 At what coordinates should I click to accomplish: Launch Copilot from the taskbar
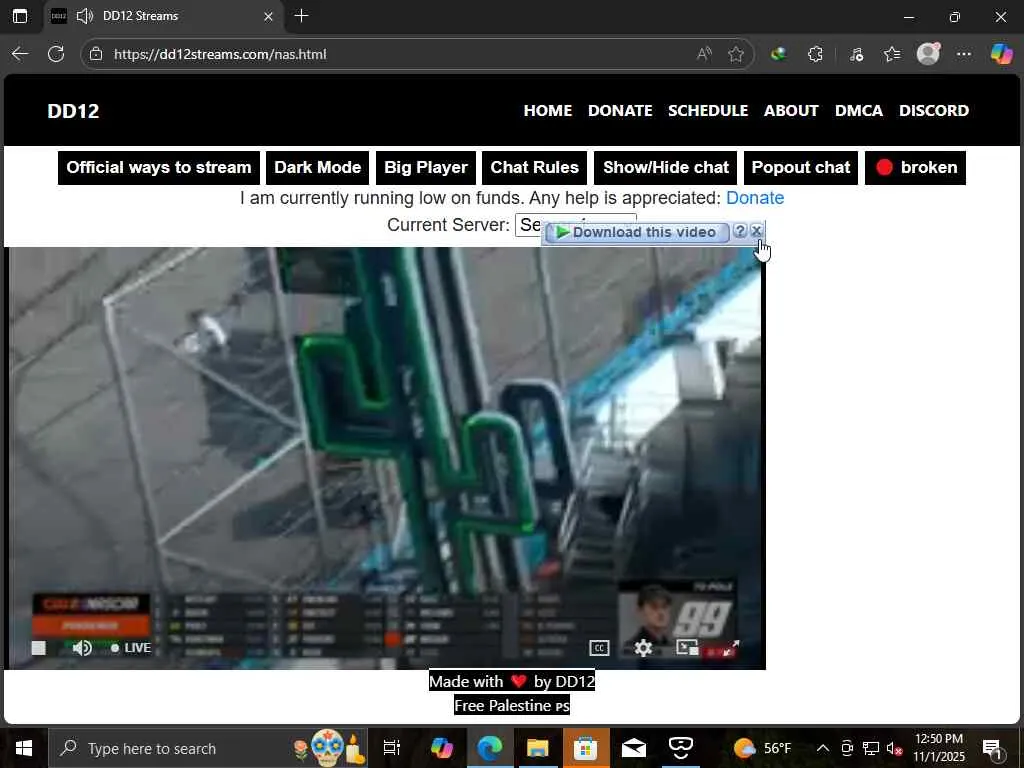pyautogui.click(x=441, y=748)
